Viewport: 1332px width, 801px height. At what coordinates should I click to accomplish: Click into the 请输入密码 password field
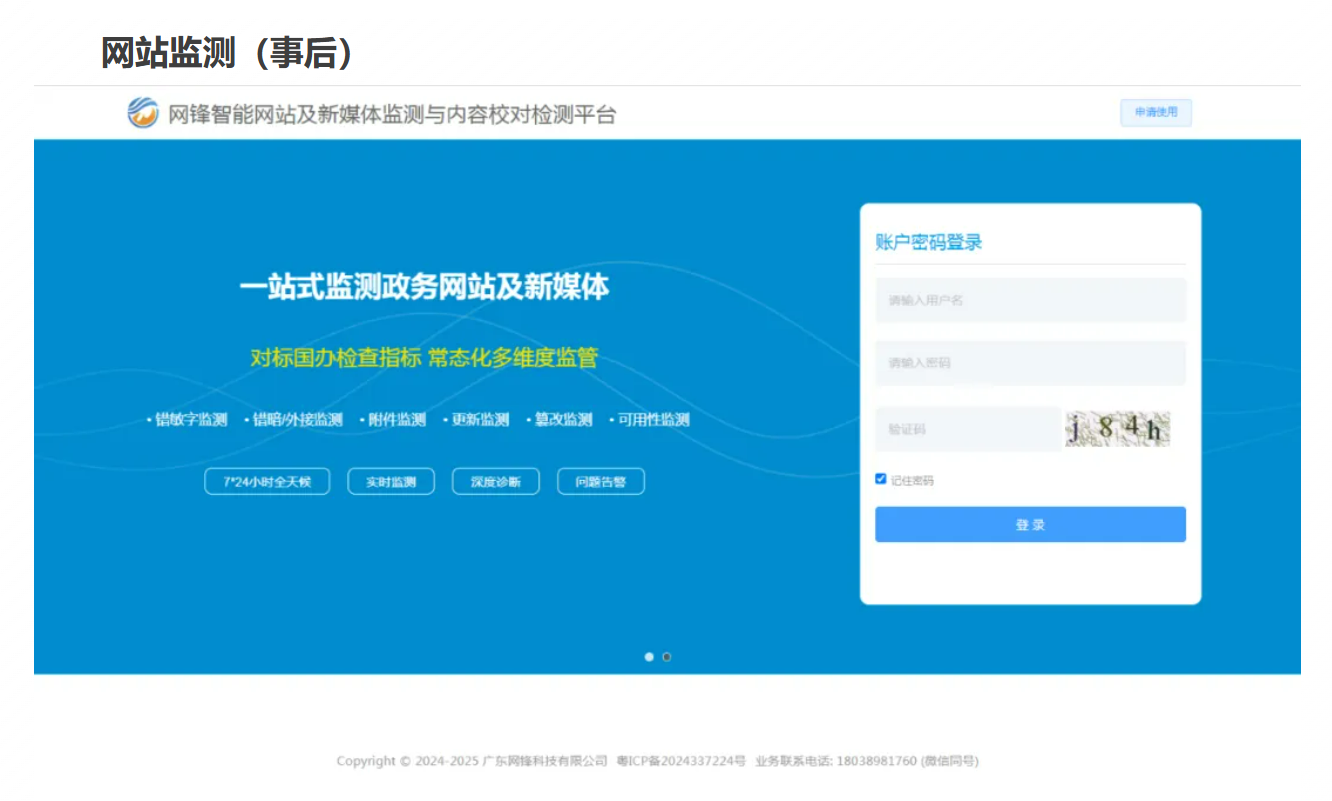click(x=1030, y=363)
